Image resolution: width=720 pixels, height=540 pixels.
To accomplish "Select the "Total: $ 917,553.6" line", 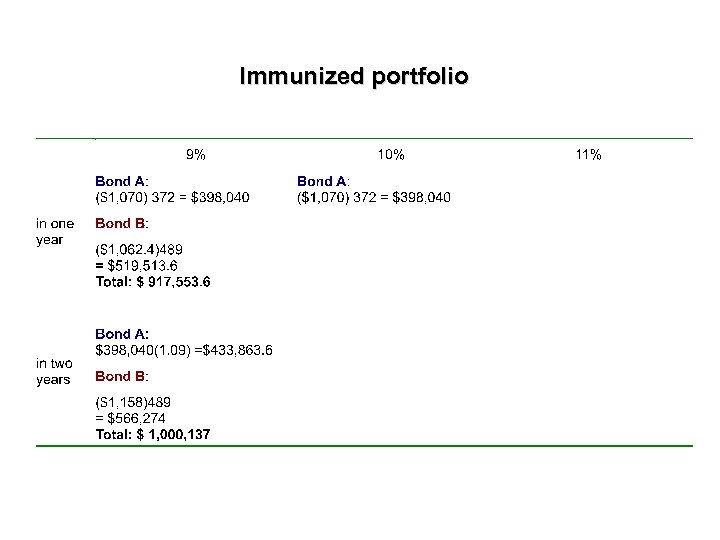I will pos(153,282).
